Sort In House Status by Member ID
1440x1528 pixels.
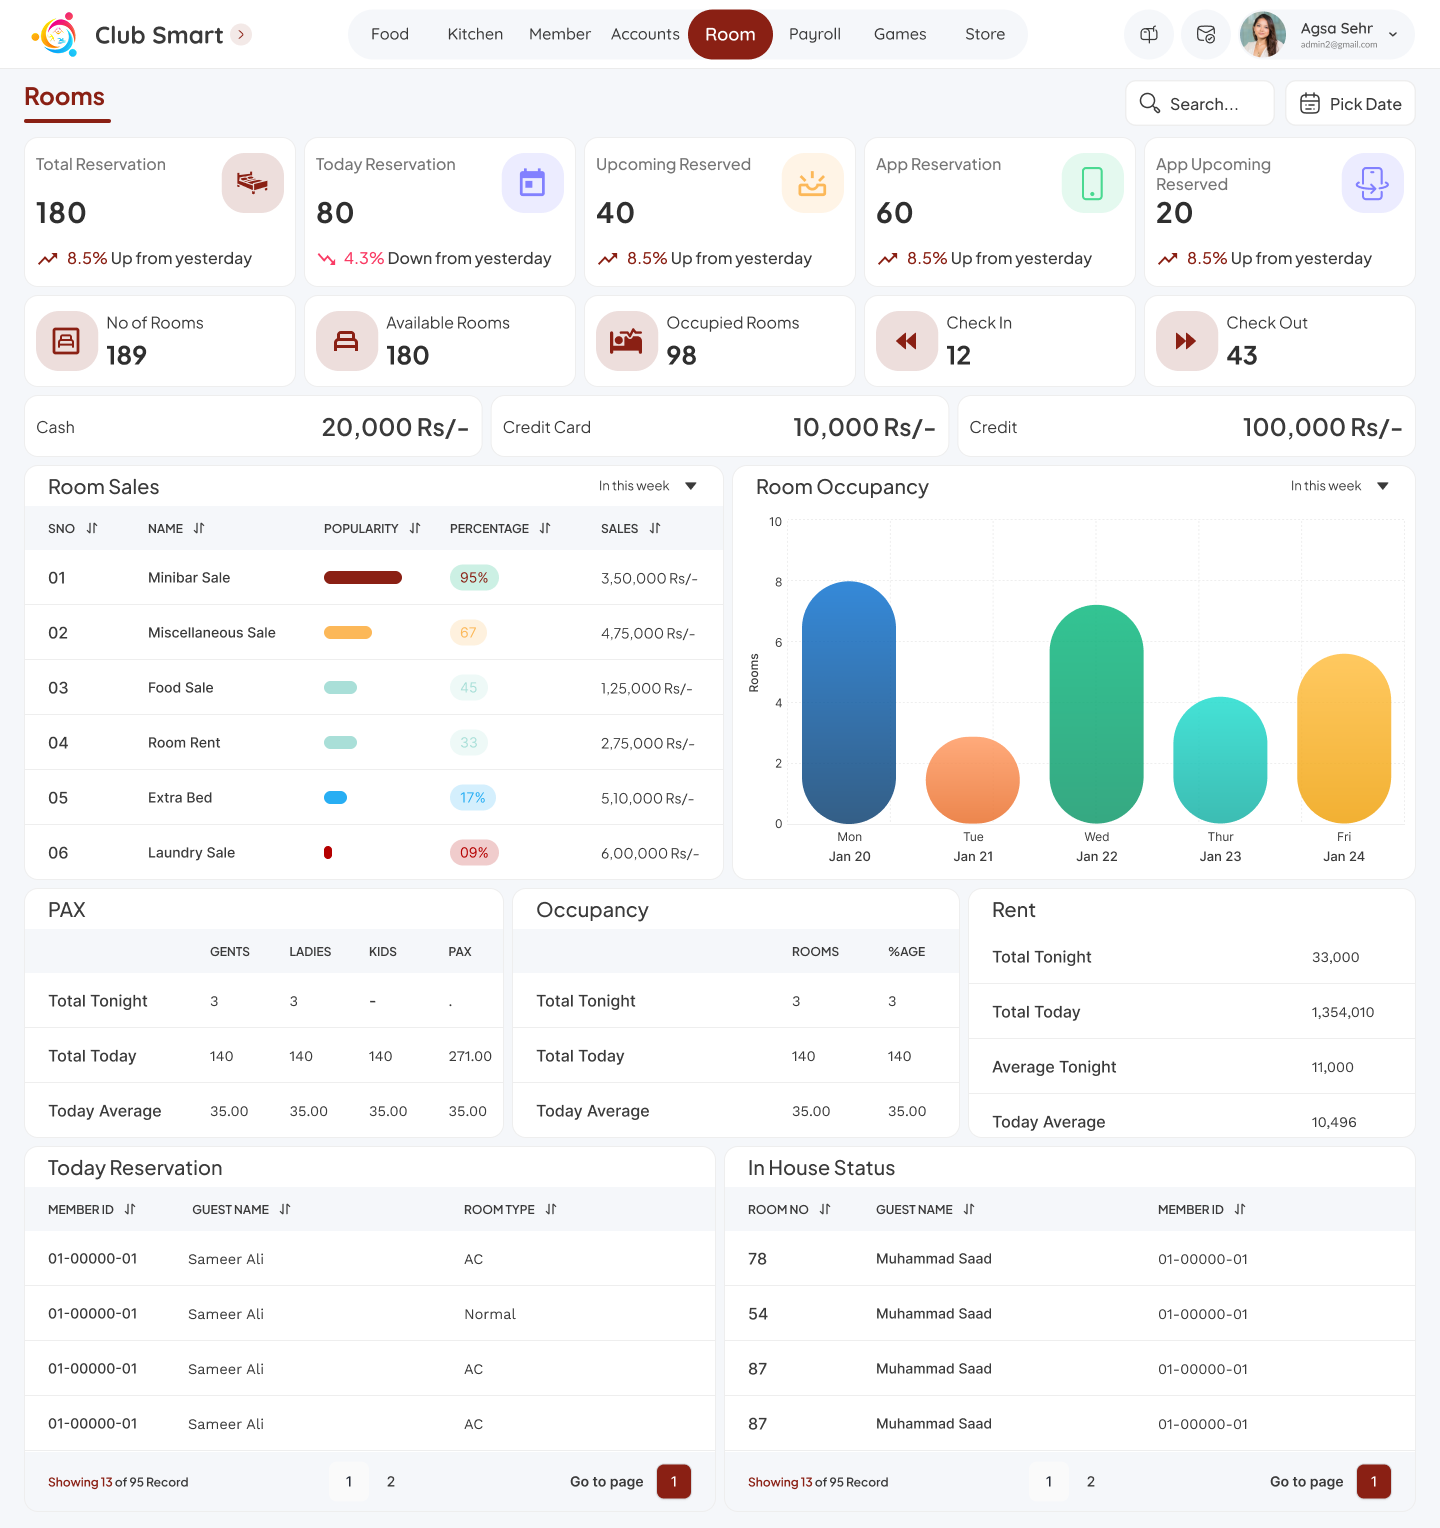[1240, 1209]
